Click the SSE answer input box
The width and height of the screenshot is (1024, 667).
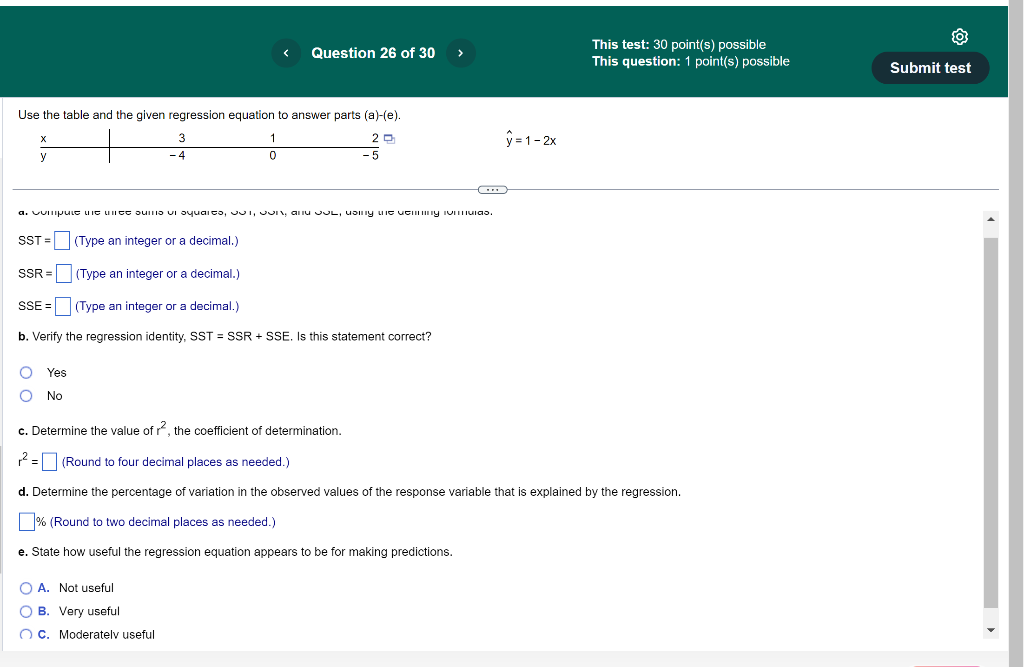point(62,305)
